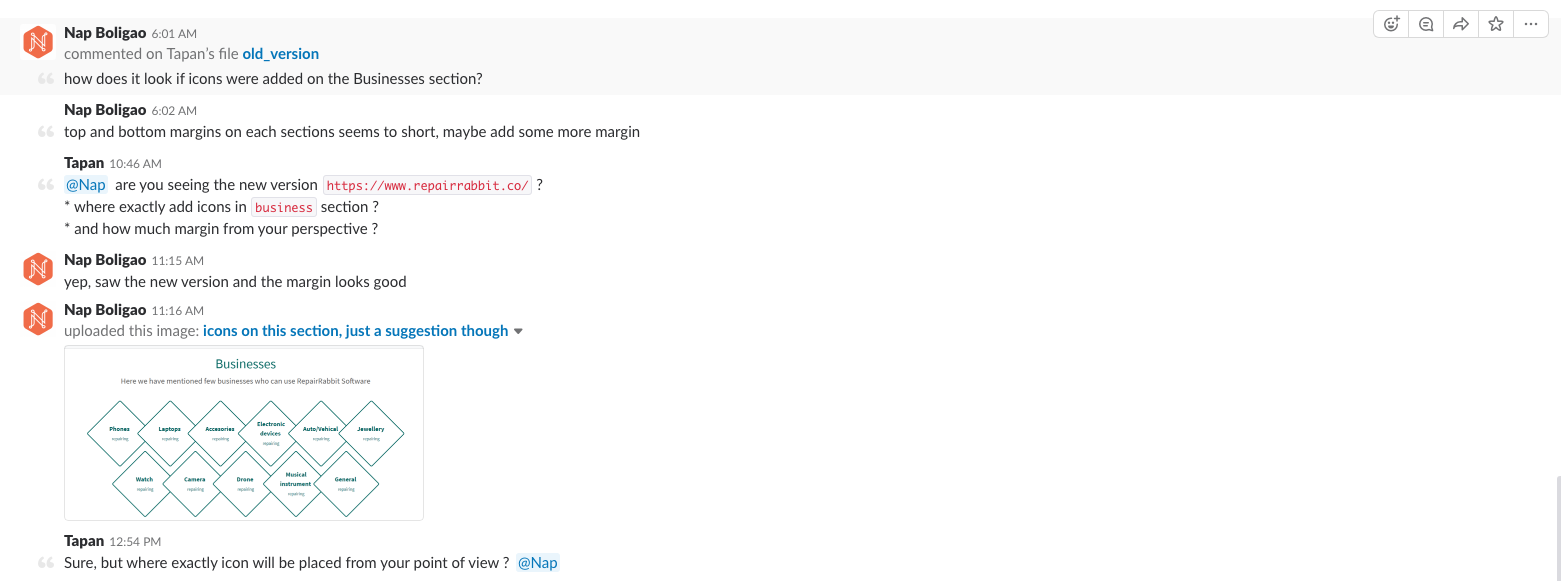Click the message list scrollbar
This screenshot has width=1561, height=581.
pos(1556,526)
